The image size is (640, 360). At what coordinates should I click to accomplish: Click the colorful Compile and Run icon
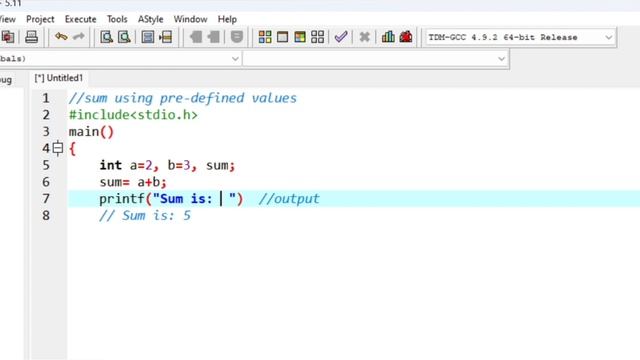300,37
